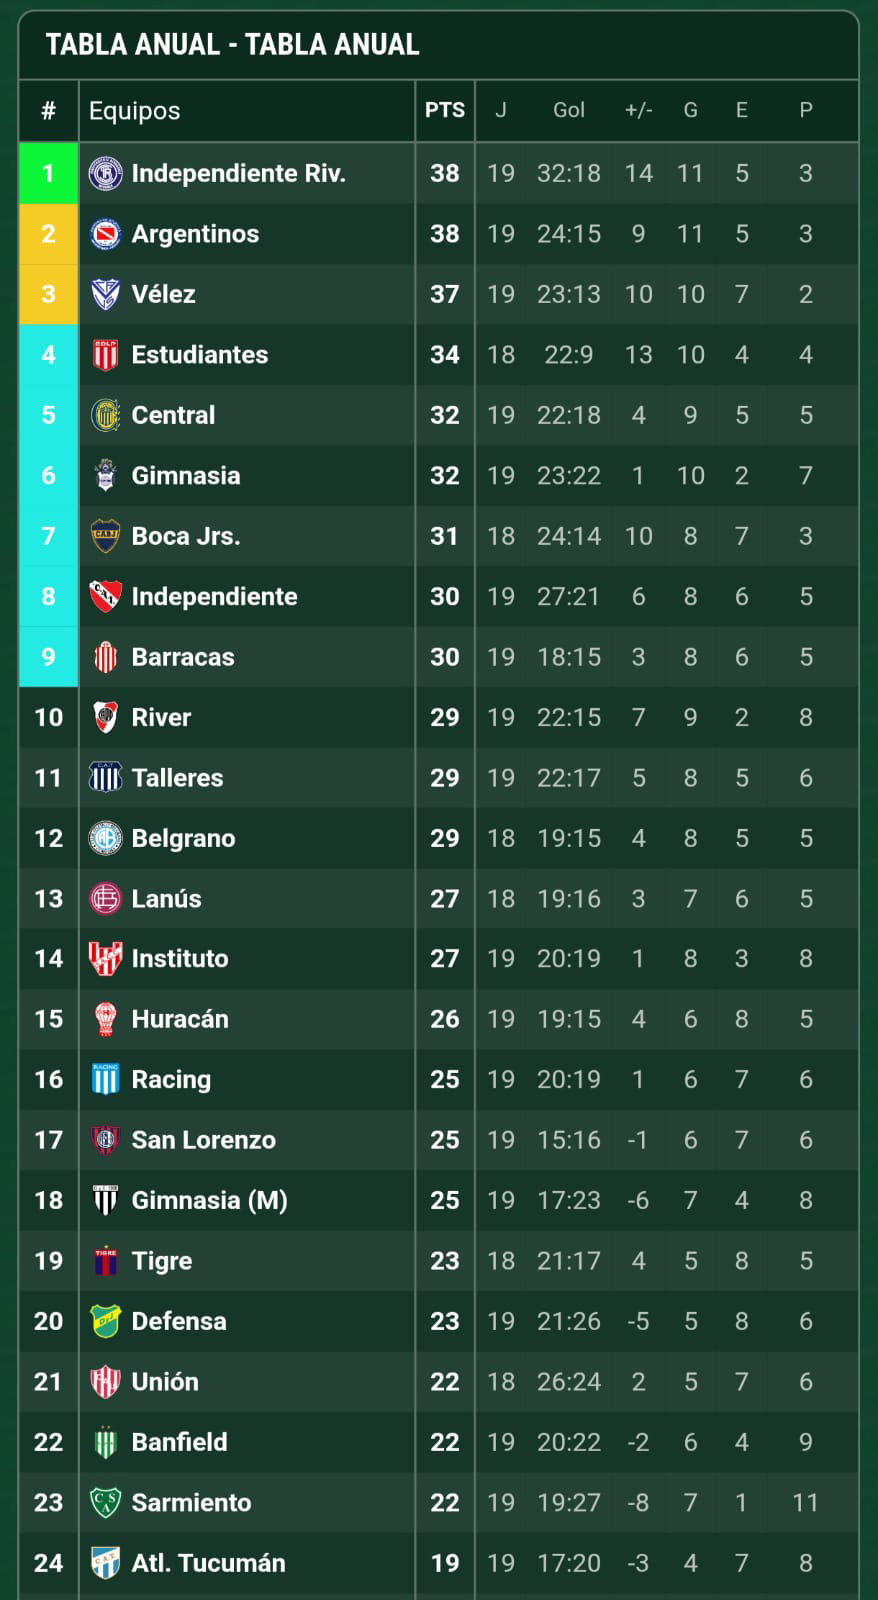Click the Defensa crest icon
Viewport: 878px width, 1600px height.
[105, 1321]
